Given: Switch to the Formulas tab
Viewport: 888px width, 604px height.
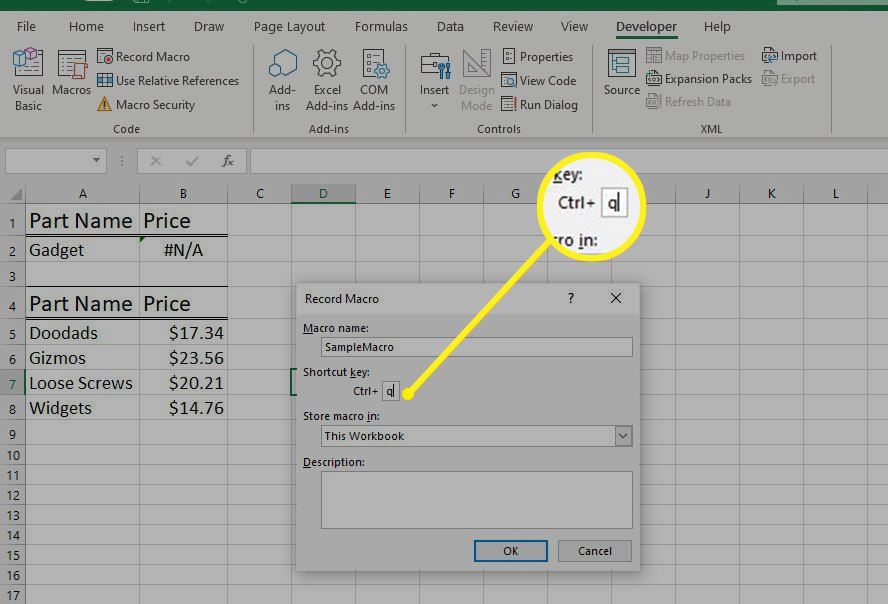Looking at the screenshot, I should pyautogui.click(x=381, y=27).
